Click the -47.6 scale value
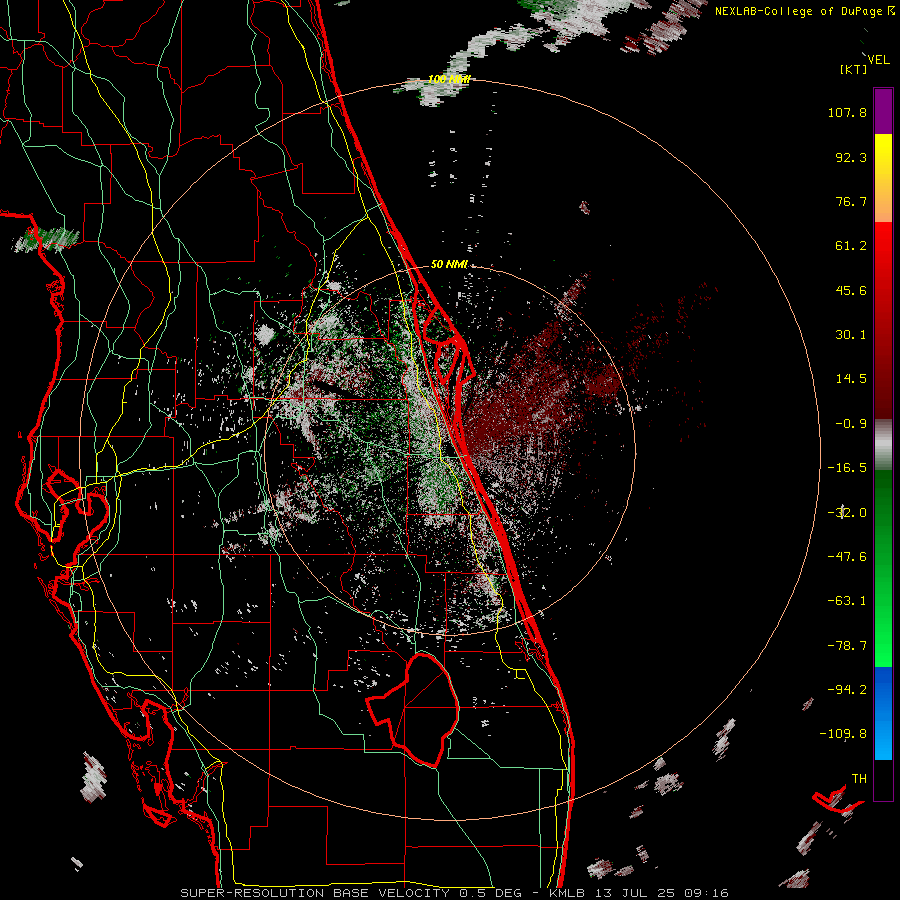The height and width of the screenshot is (900, 900). [x=847, y=557]
